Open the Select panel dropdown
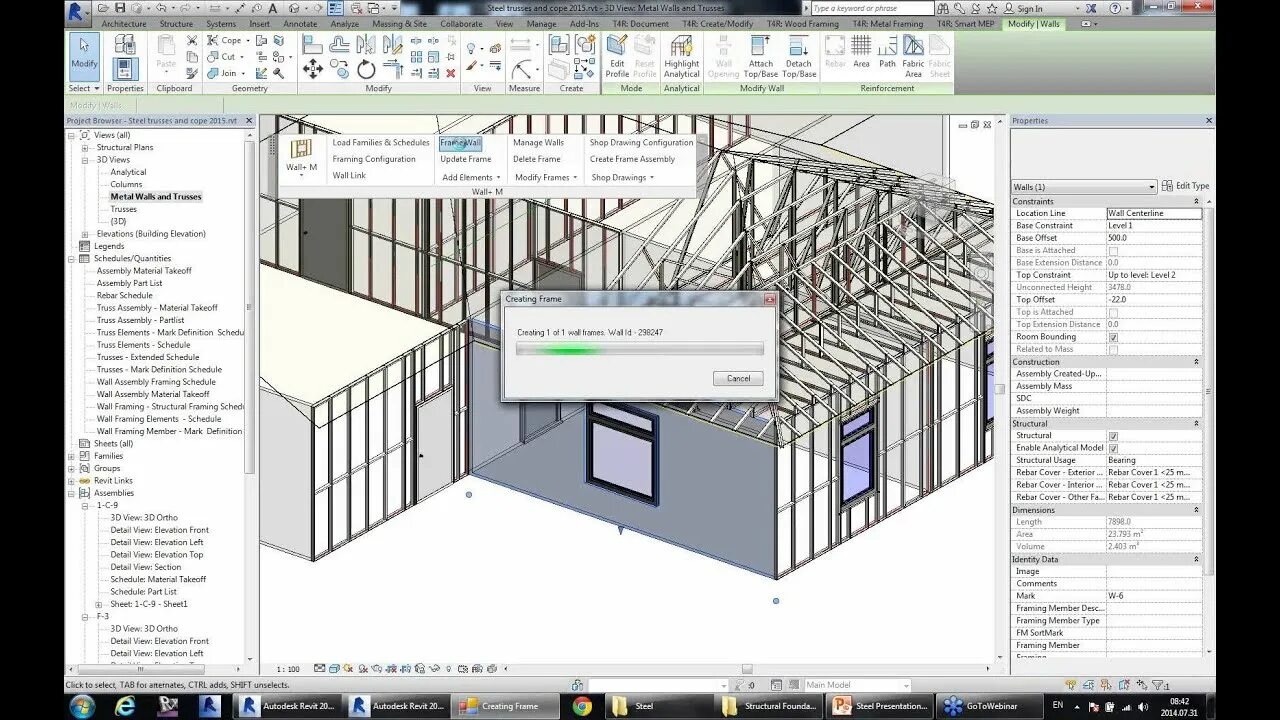Image resolution: width=1280 pixels, height=720 pixels. pyautogui.click(x=83, y=88)
